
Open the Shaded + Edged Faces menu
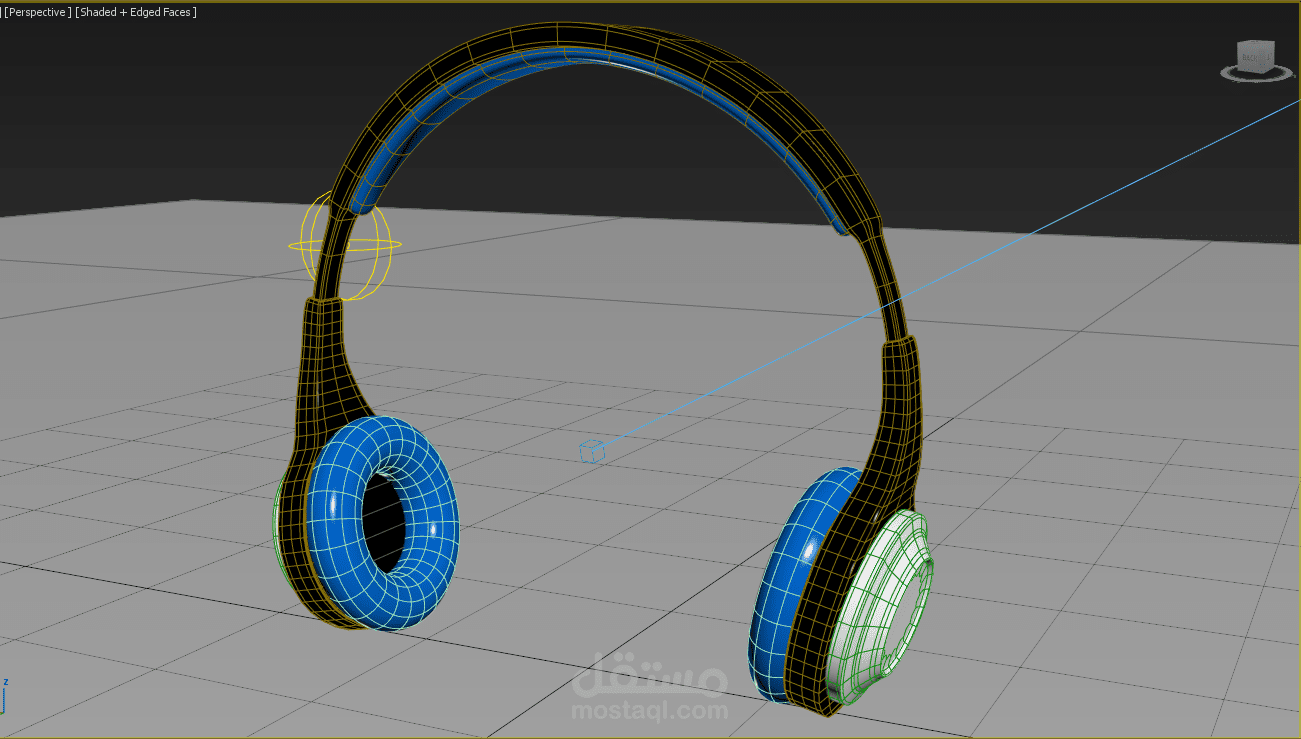click(x=136, y=12)
